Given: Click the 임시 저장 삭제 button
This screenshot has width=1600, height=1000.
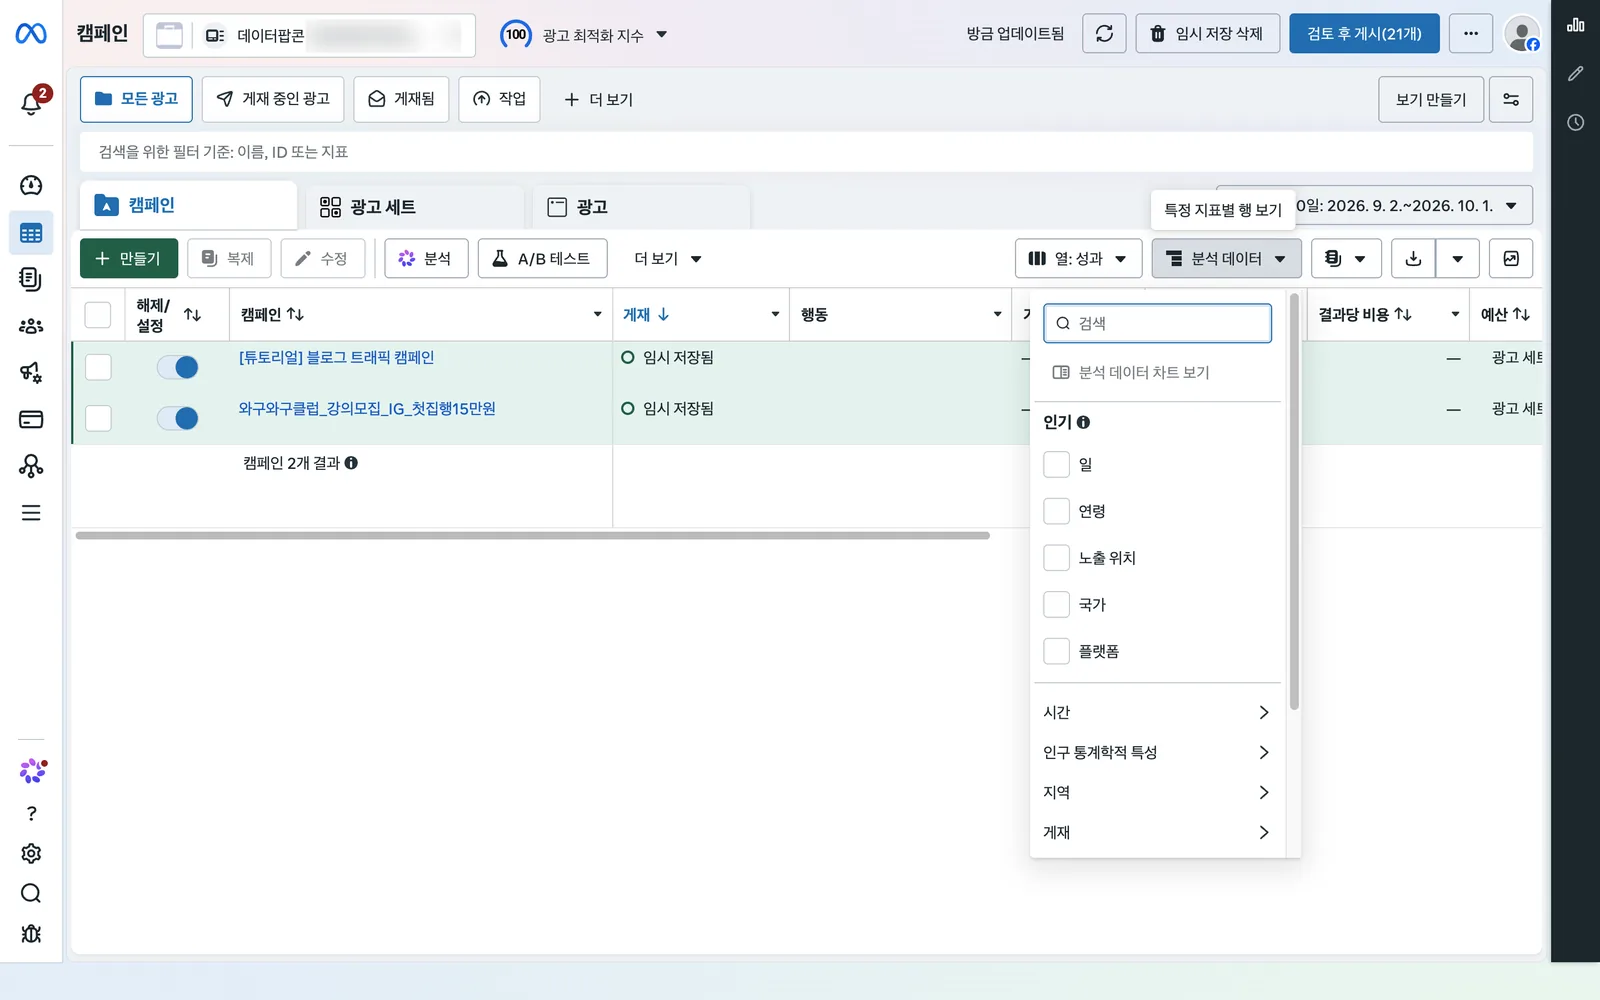Looking at the screenshot, I should click(1207, 34).
